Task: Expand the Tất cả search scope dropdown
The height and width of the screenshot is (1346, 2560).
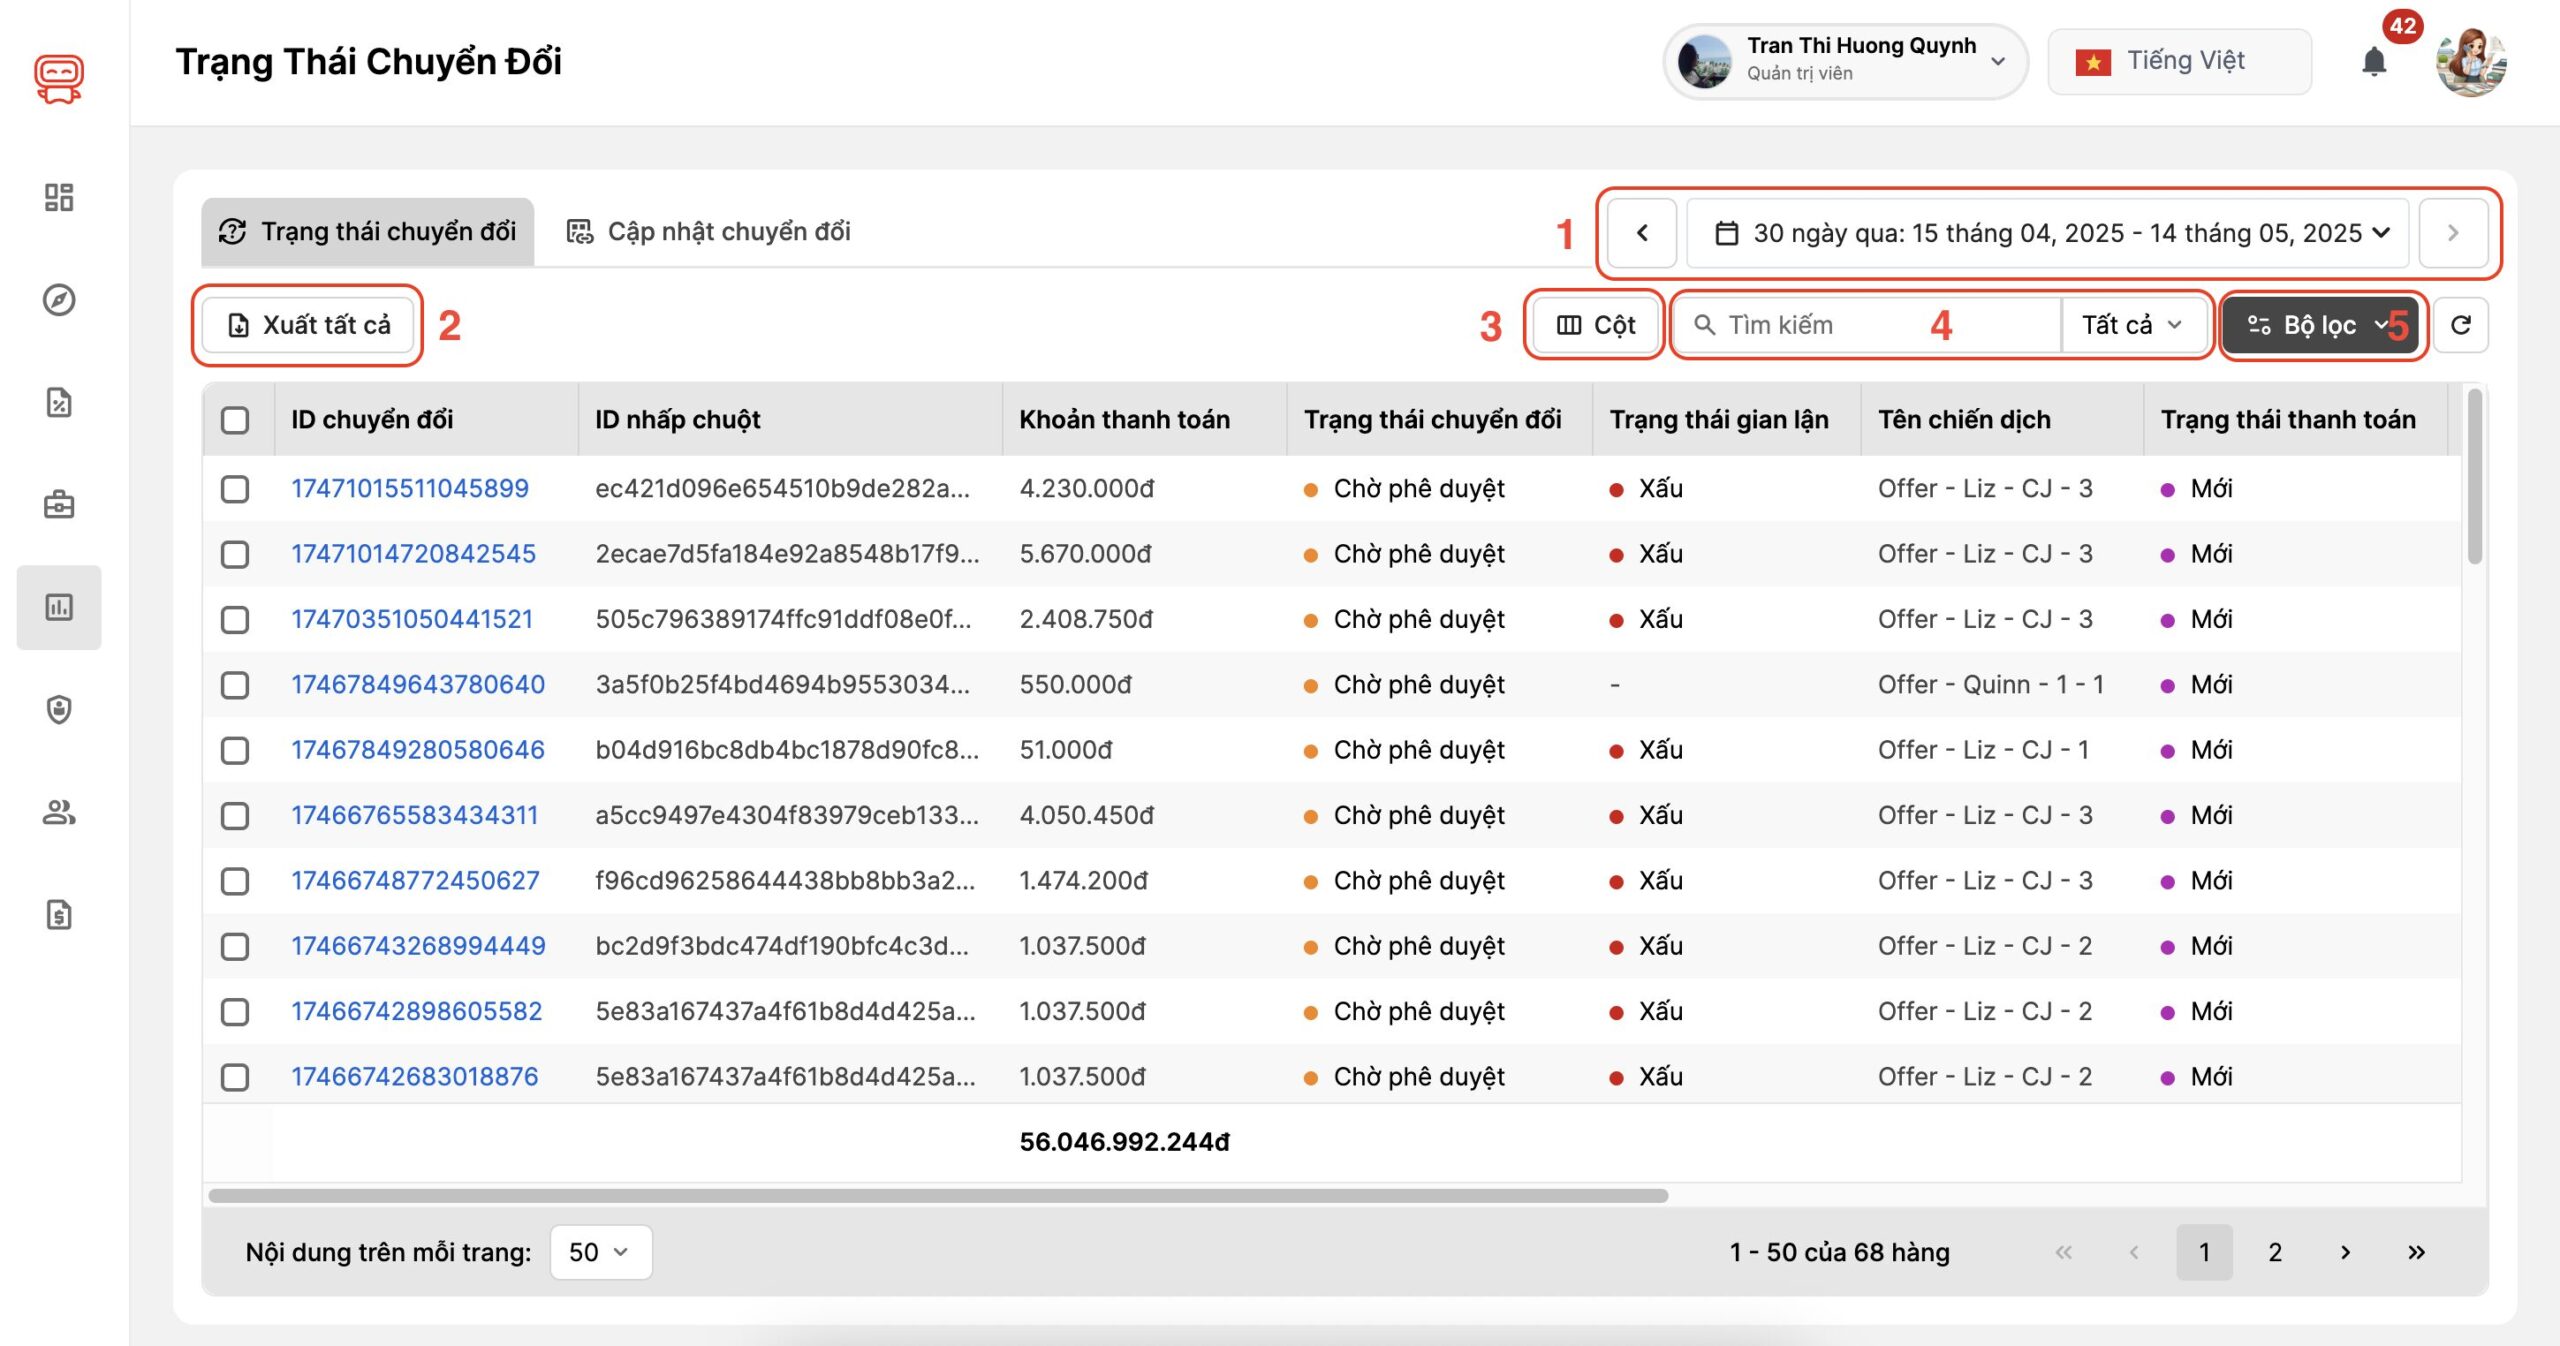Action: click(2132, 325)
